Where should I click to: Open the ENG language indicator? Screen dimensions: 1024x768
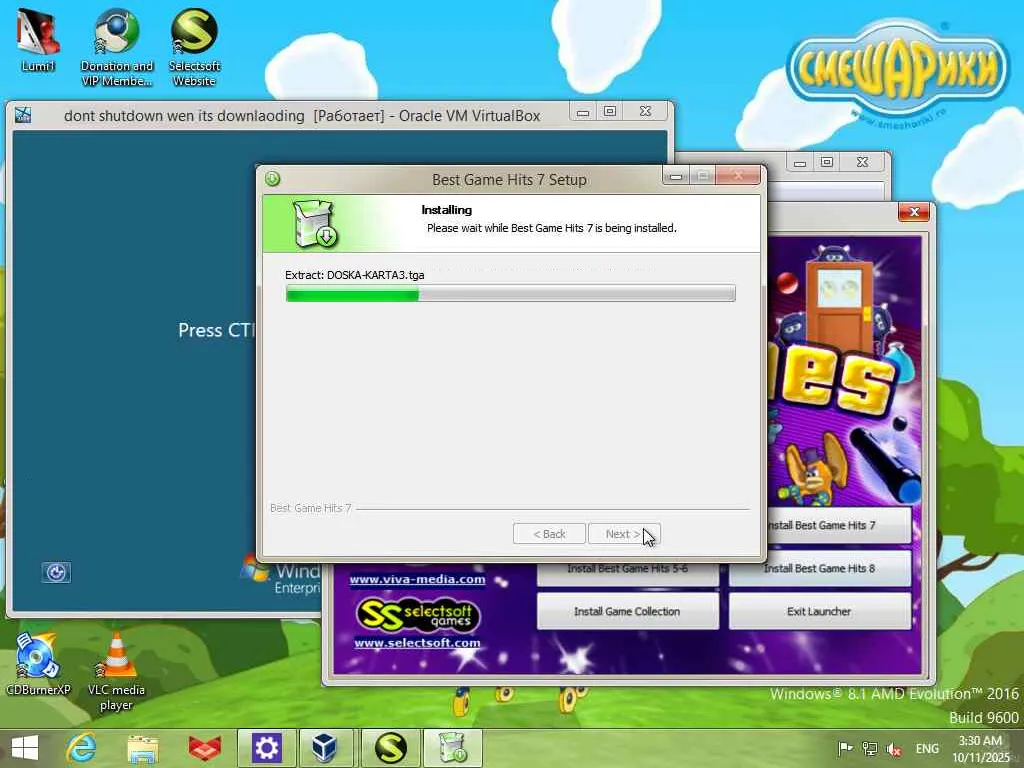[927, 748]
